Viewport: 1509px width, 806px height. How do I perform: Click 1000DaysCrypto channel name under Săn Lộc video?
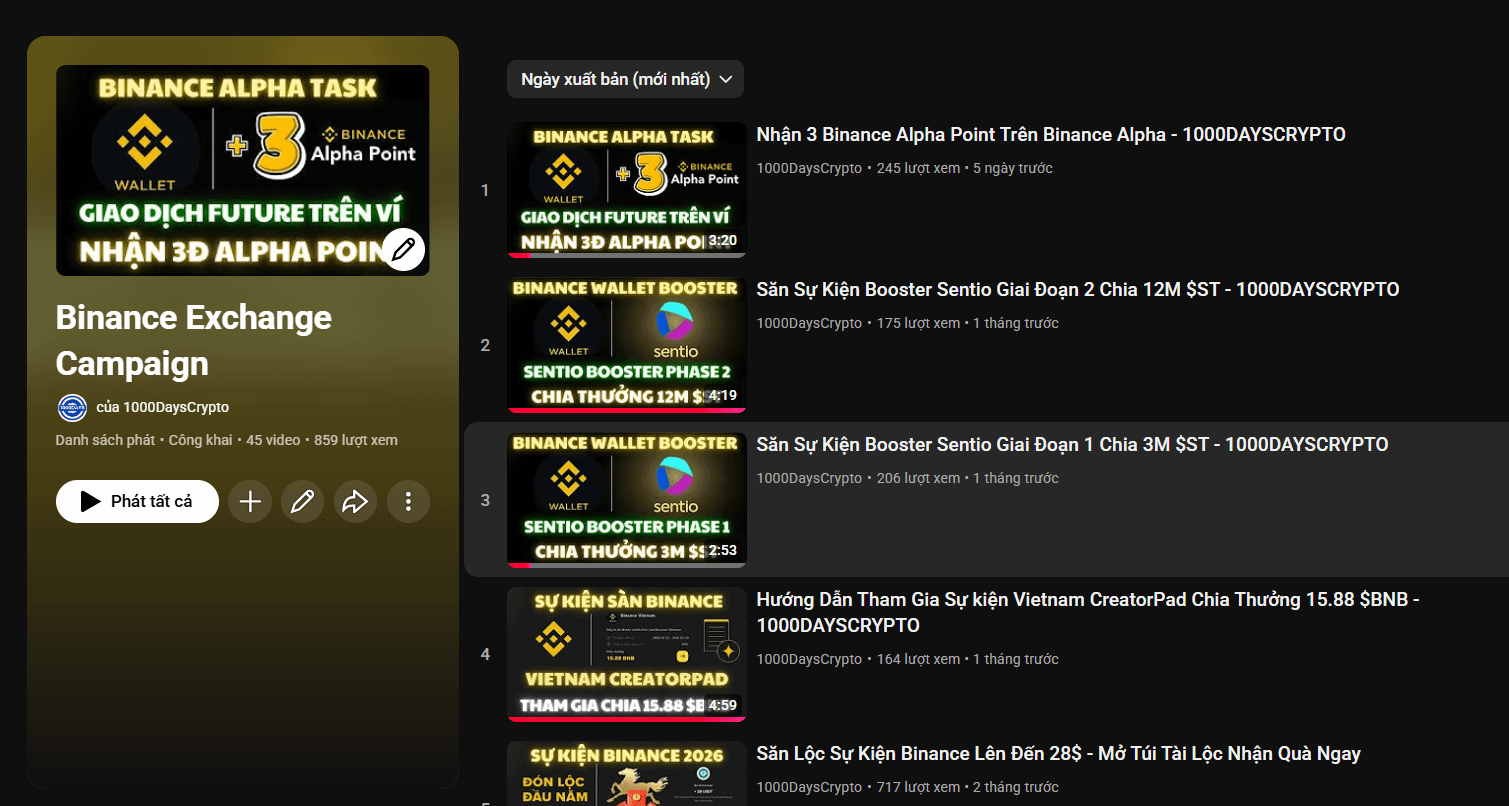(809, 788)
